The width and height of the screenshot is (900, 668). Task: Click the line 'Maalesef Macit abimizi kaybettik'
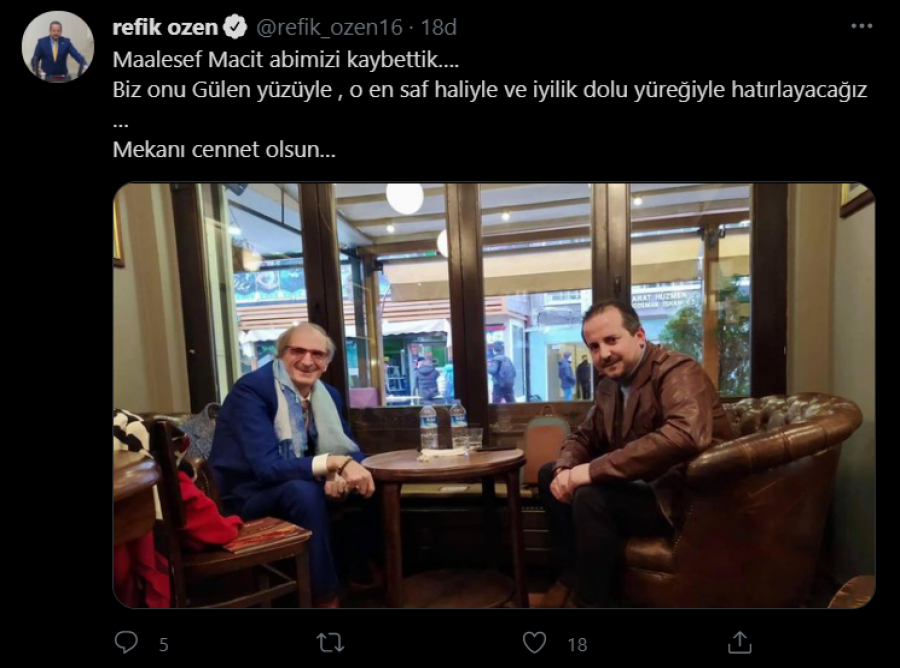(285, 60)
